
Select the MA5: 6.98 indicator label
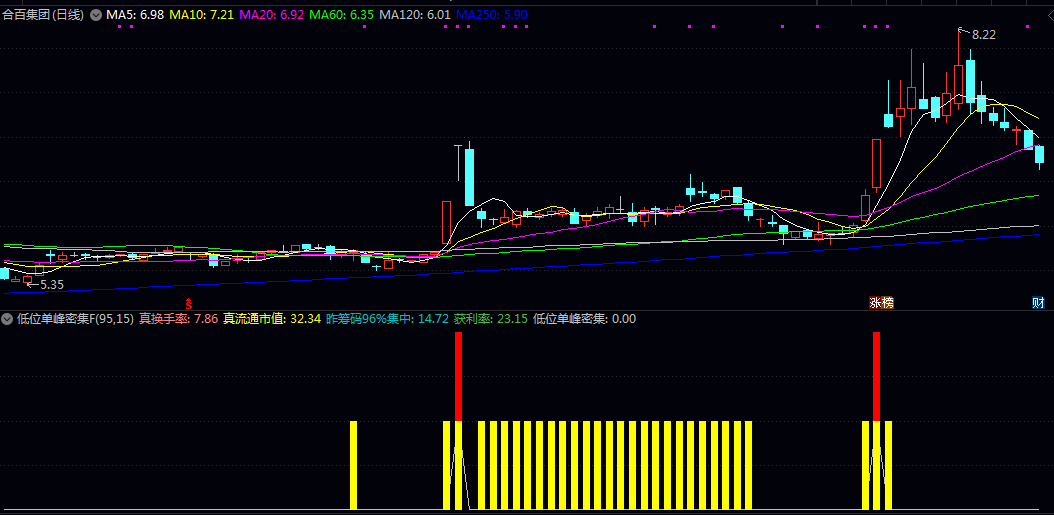pyautogui.click(x=134, y=14)
